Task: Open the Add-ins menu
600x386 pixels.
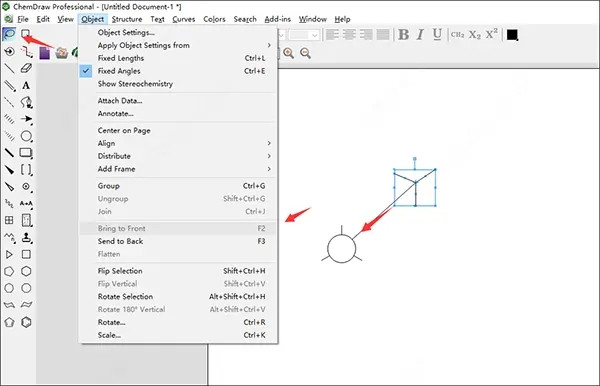Action: [x=277, y=19]
